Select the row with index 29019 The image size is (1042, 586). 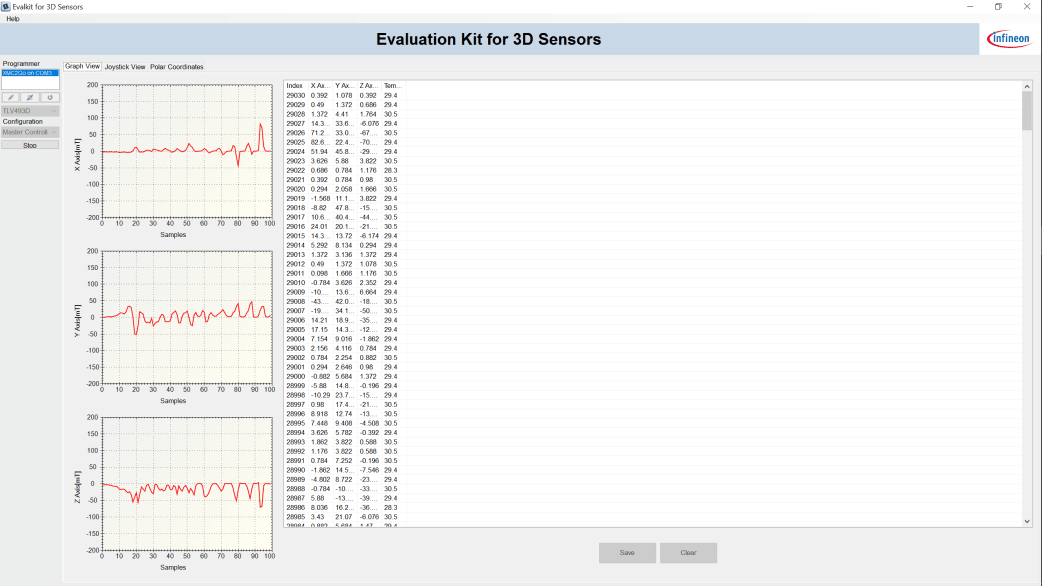point(344,199)
